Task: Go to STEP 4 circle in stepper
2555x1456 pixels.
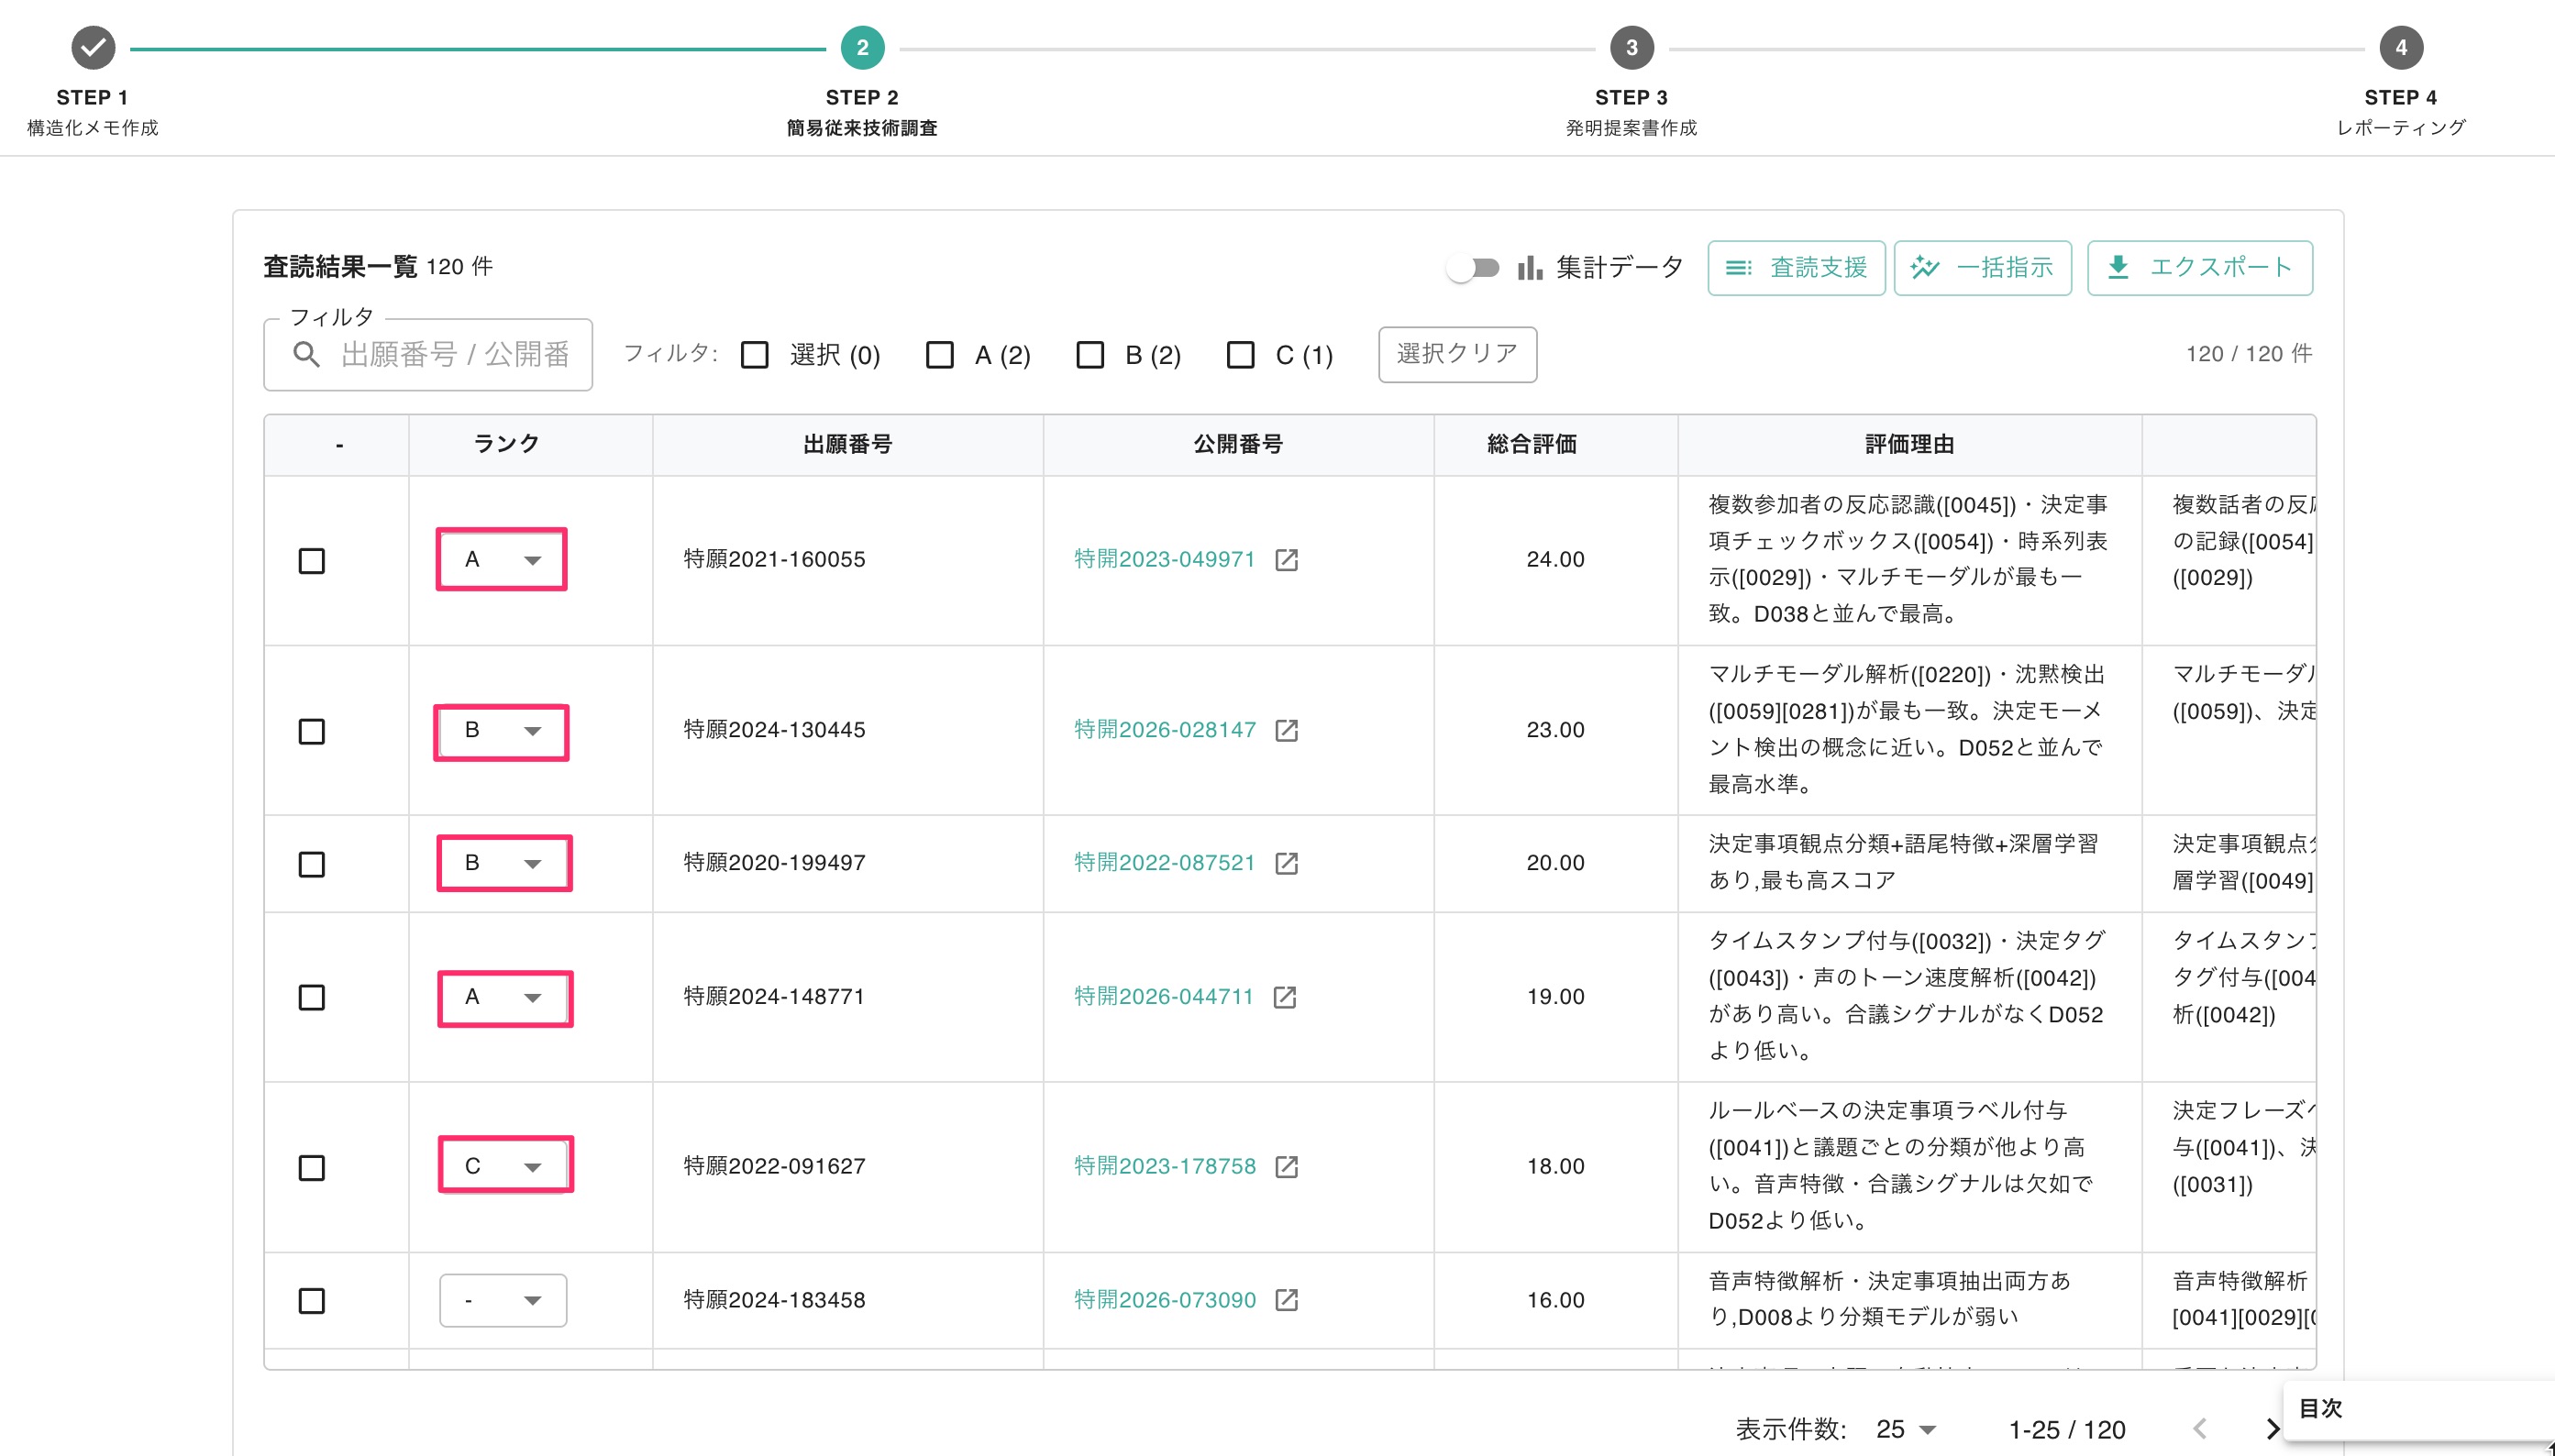Action: pos(2400,47)
